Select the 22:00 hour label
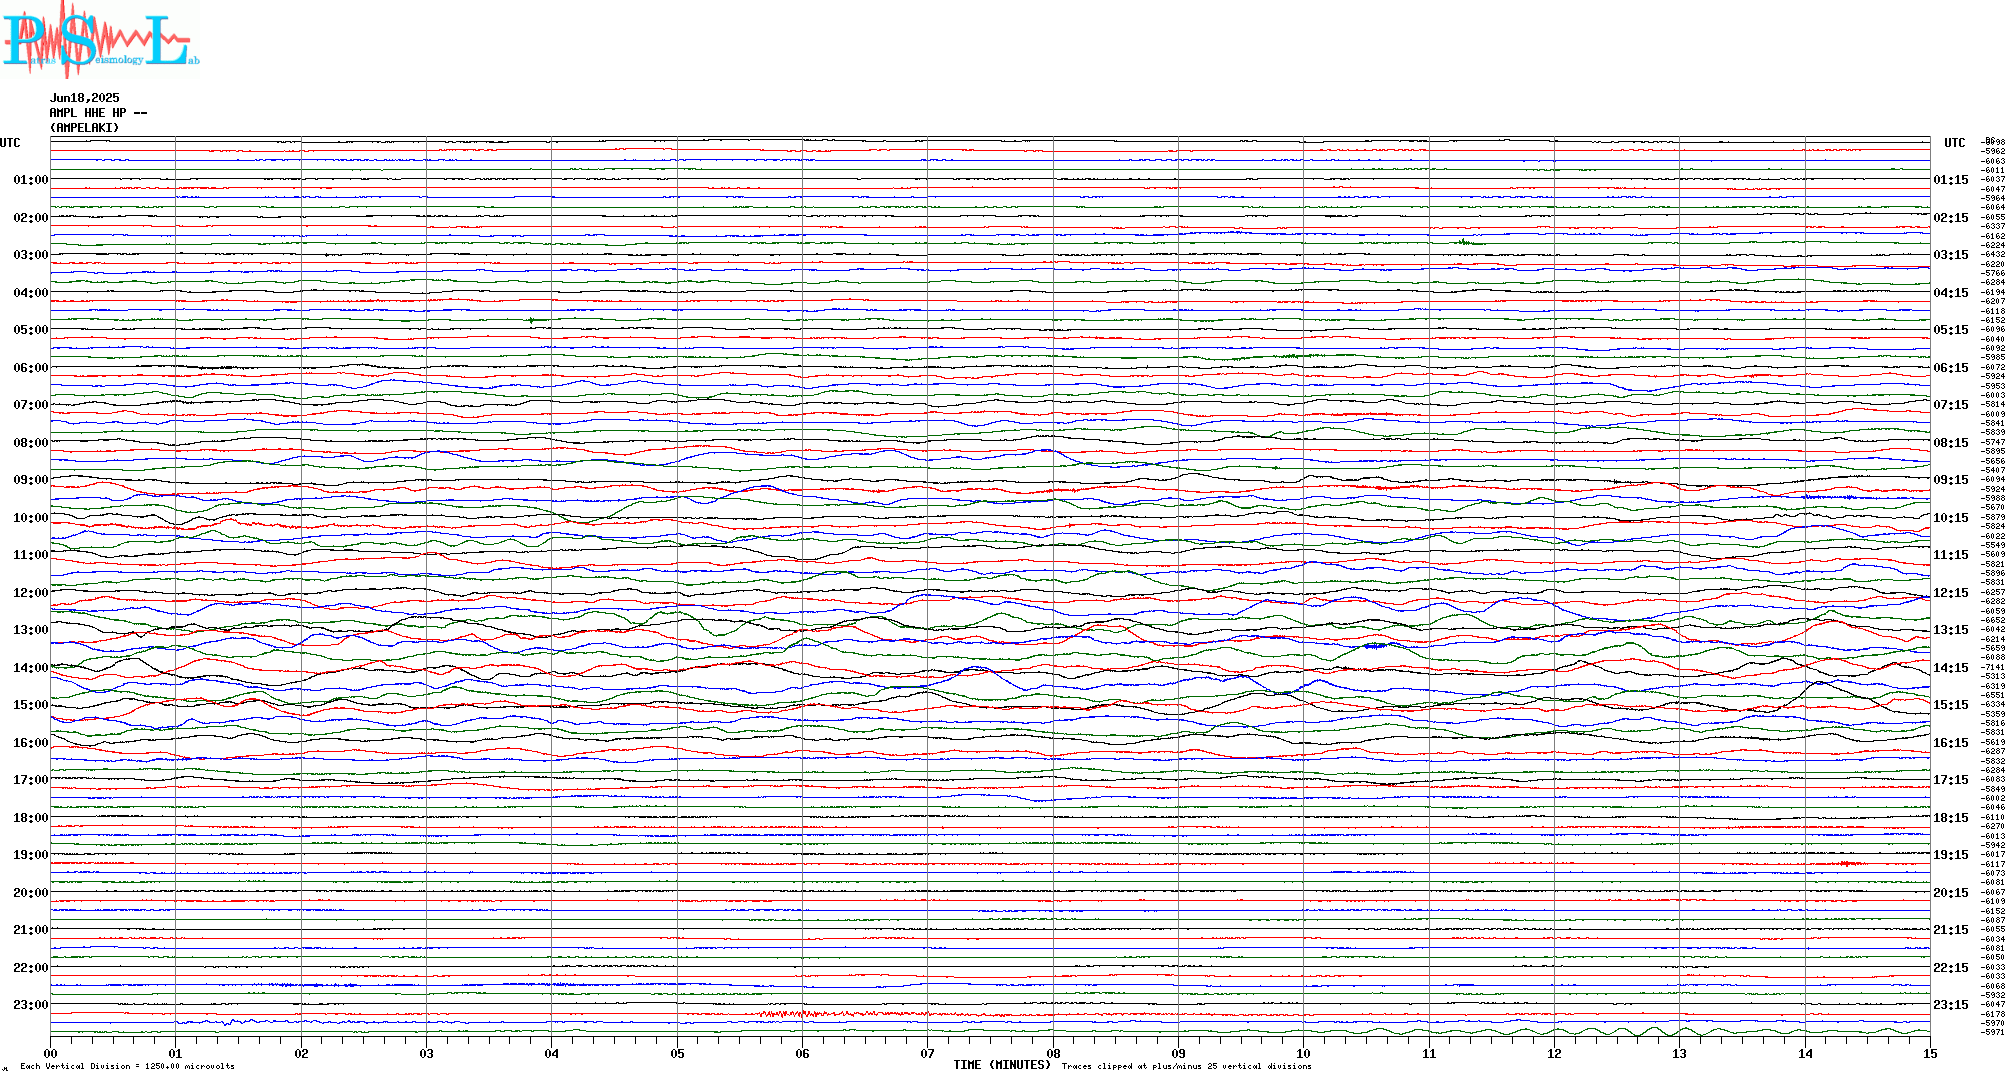Screen dimensions: 2010x1080 31,968
